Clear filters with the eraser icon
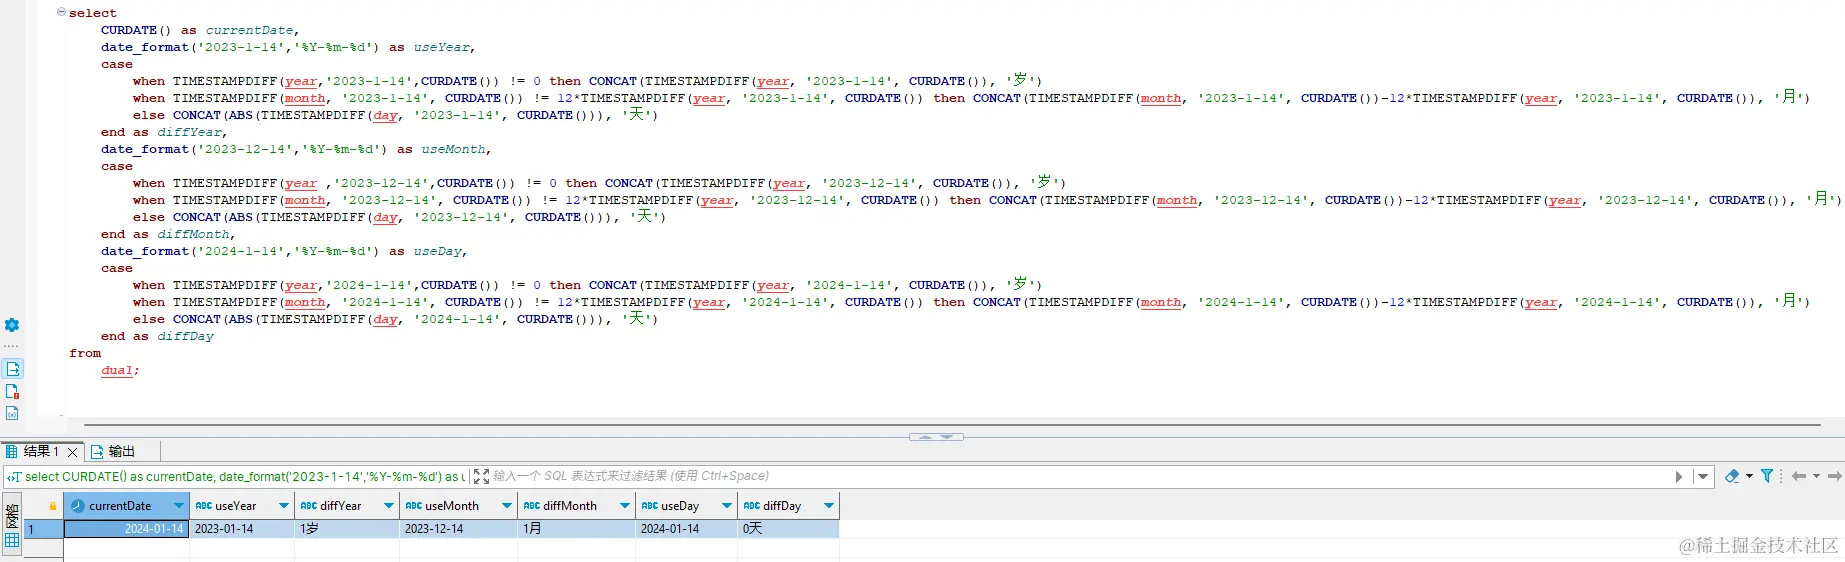1845x562 pixels. pyautogui.click(x=1732, y=476)
